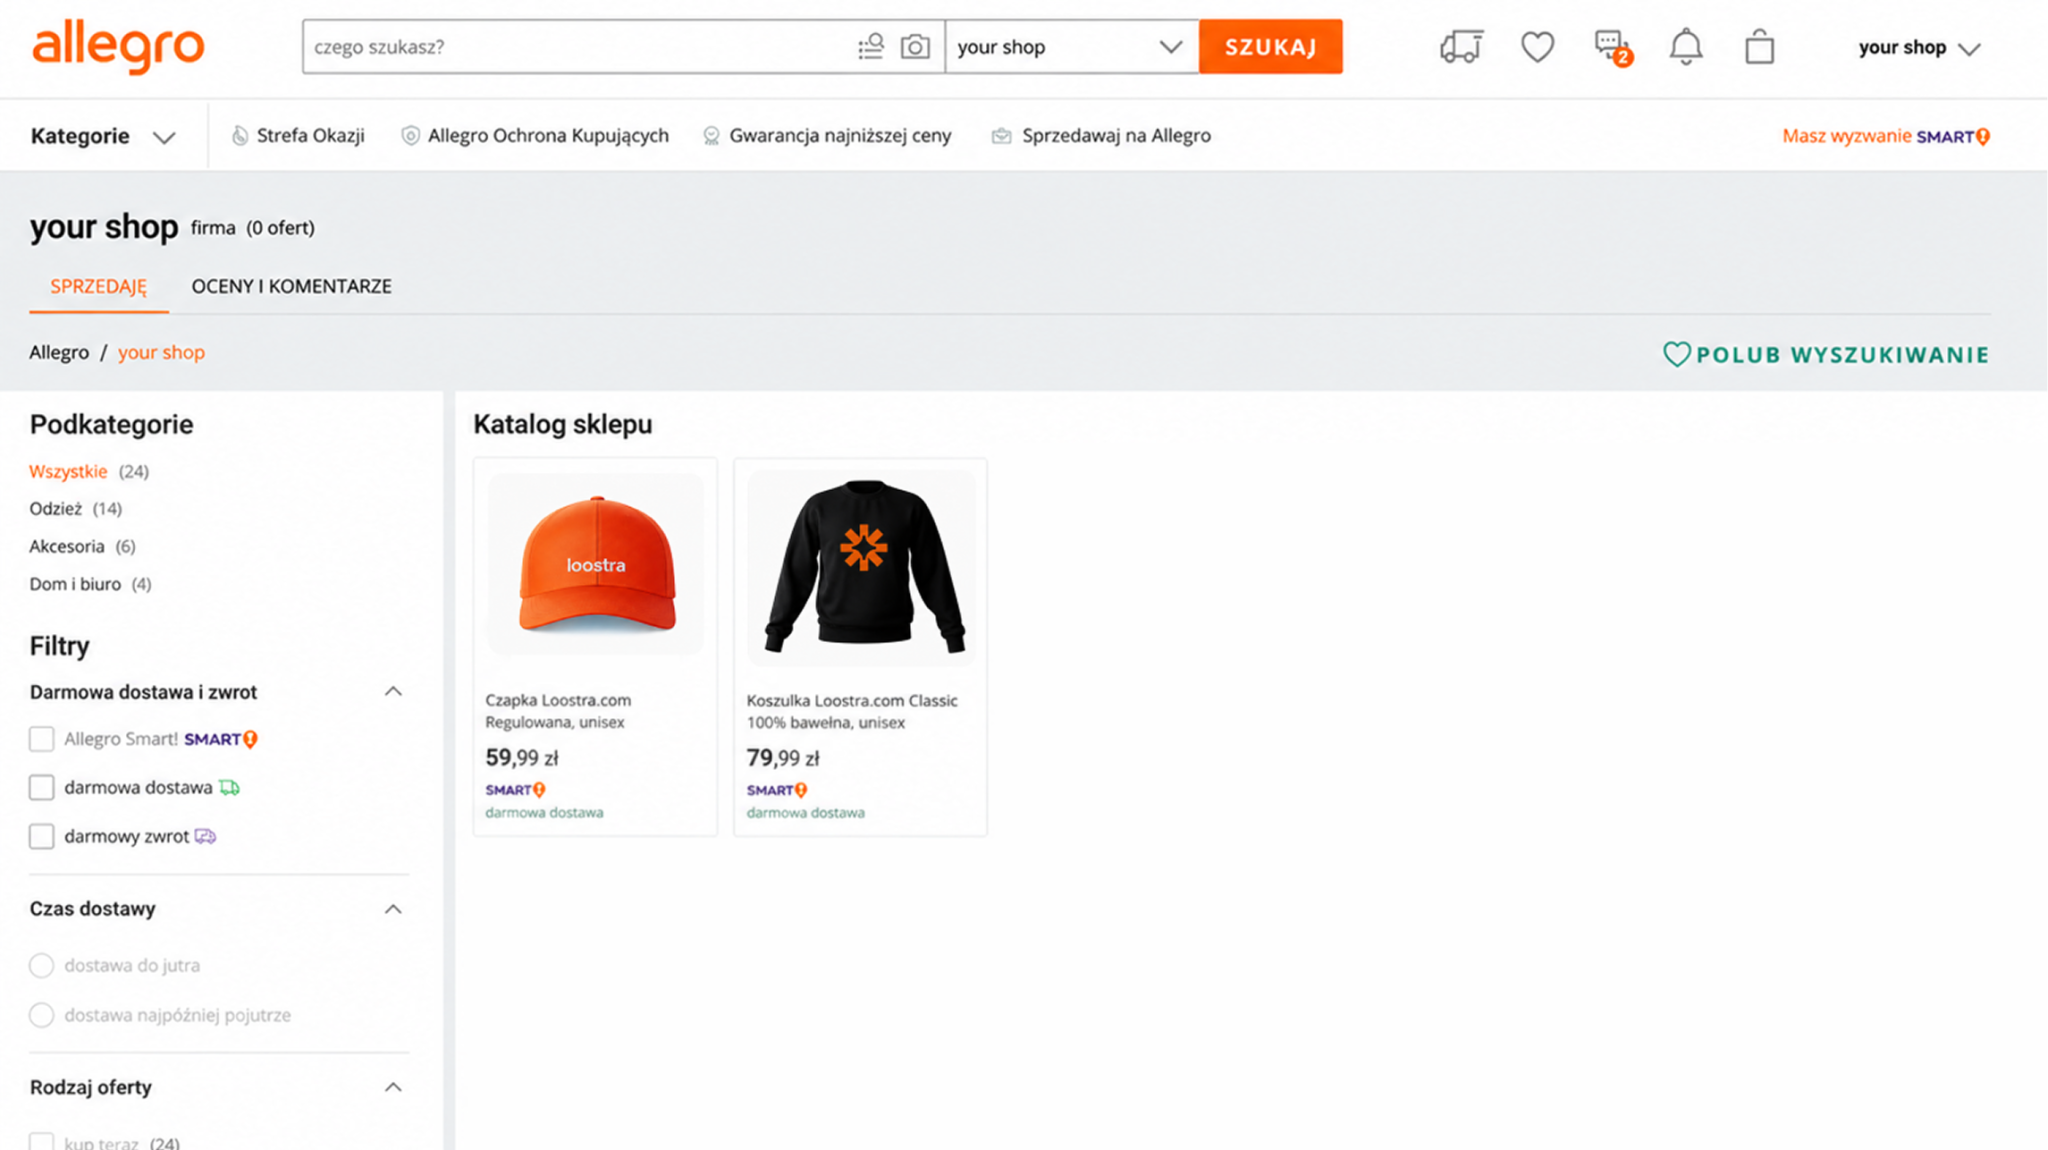The image size is (2048, 1150).
Task: Filter by Odzież subcategory
Action: point(56,509)
